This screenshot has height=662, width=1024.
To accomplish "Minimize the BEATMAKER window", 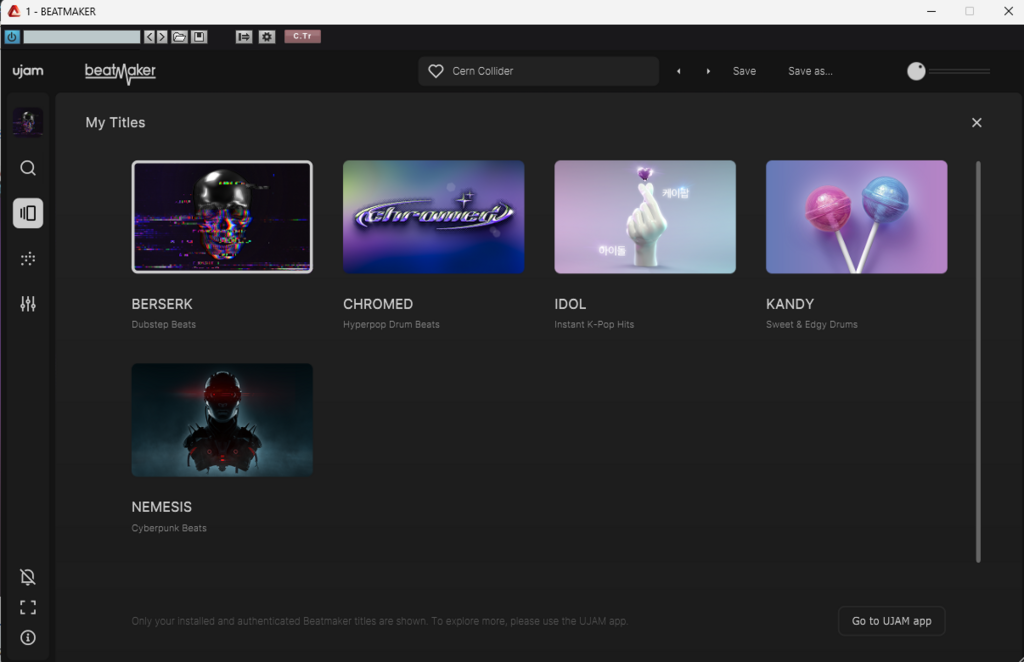I will click(931, 11).
